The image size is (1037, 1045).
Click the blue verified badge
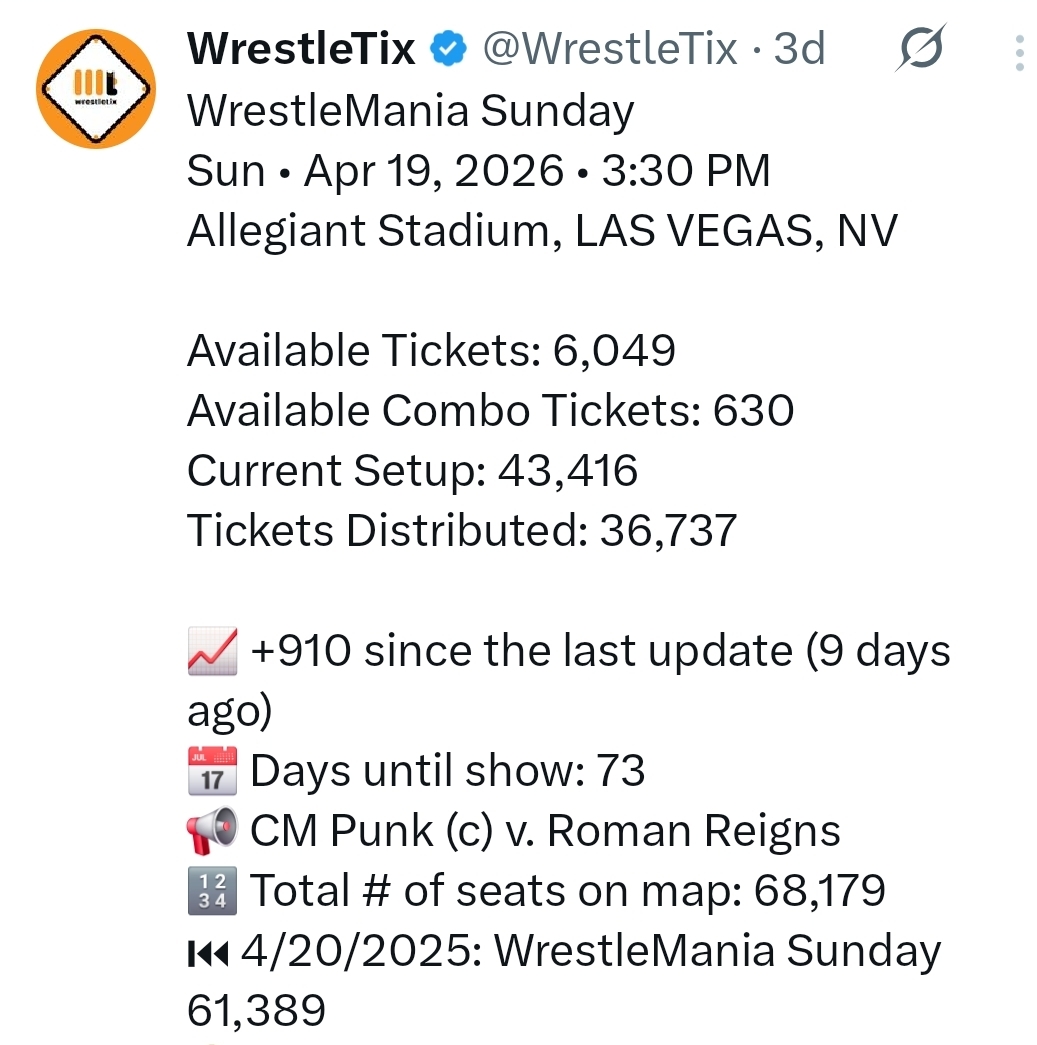[449, 49]
